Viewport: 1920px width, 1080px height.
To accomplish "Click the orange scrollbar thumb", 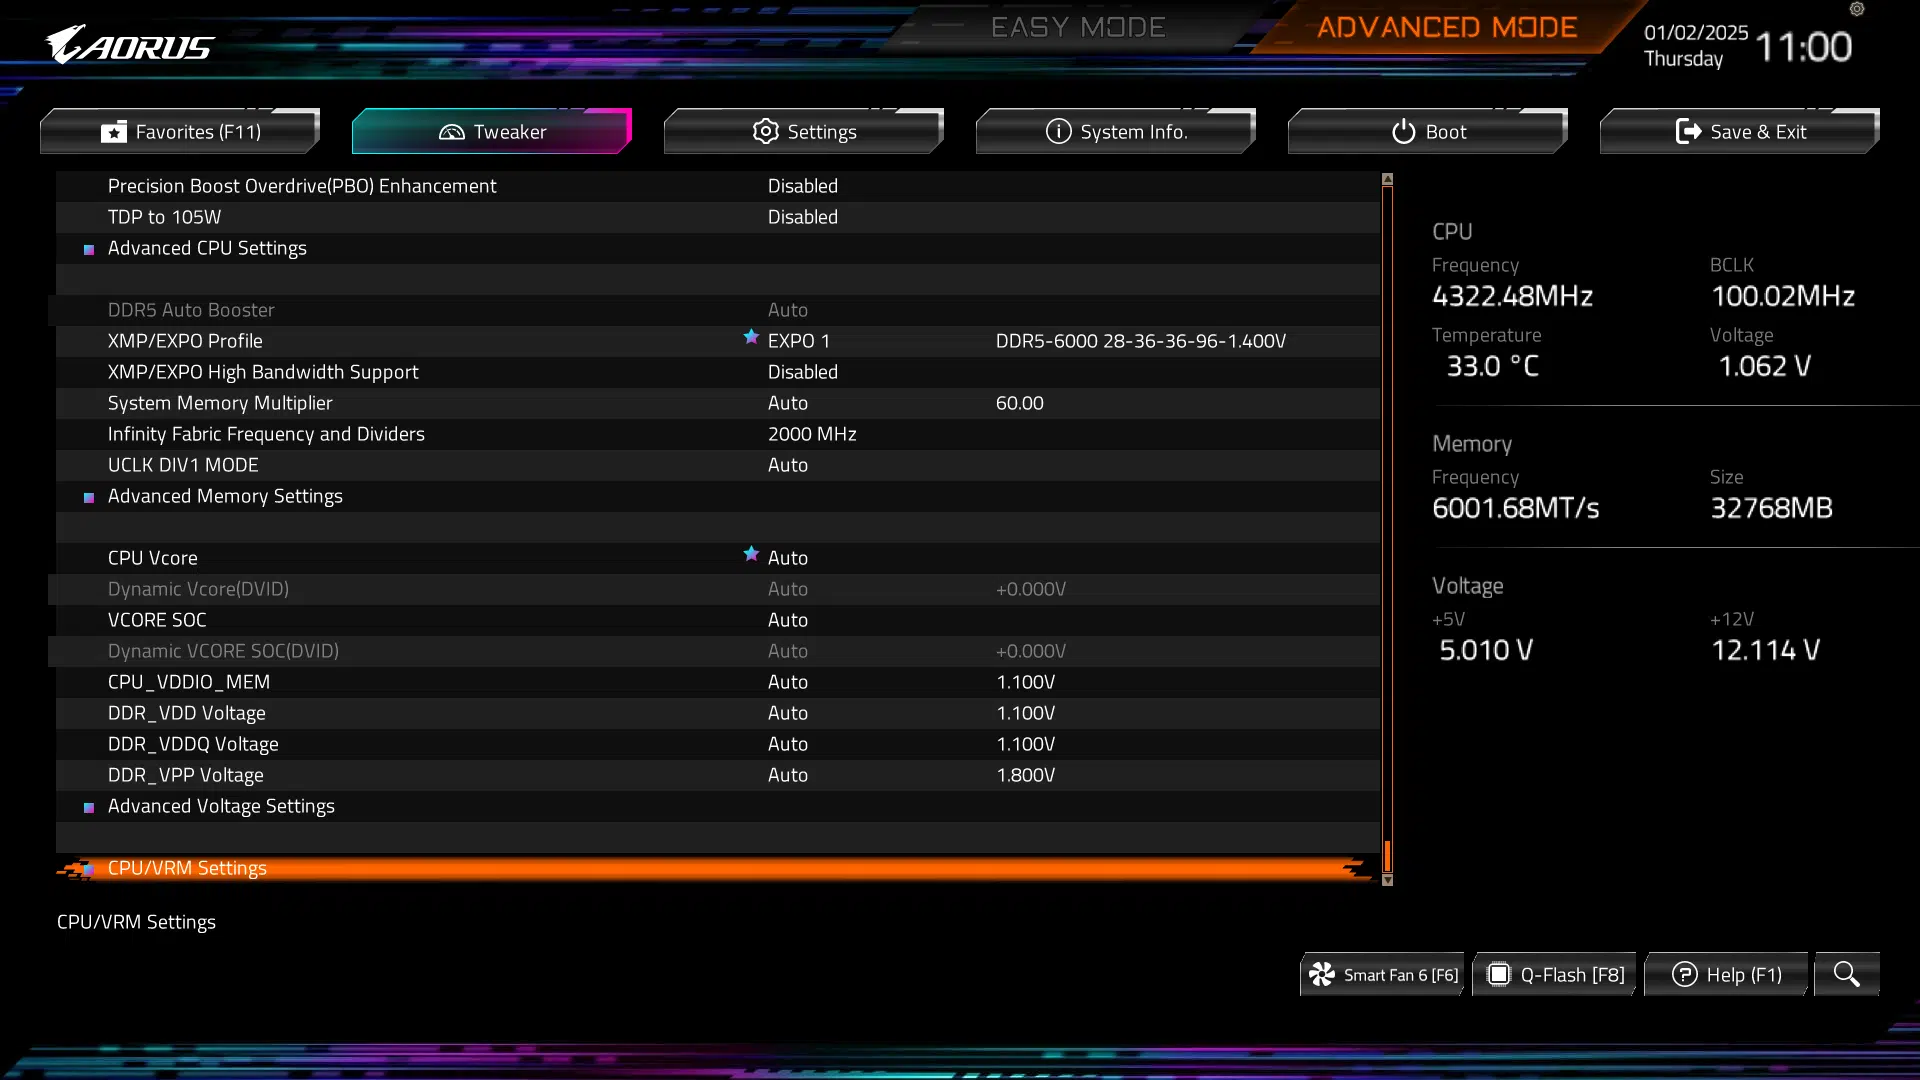I will [1387, 855].
